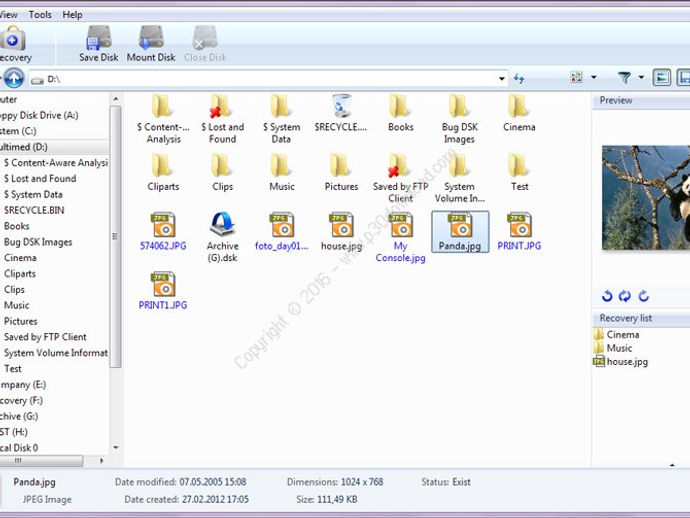The width and height of the screenshot is (690, 518).
Task: Go up one level with the blue arrow
Action: pos(14,79)
